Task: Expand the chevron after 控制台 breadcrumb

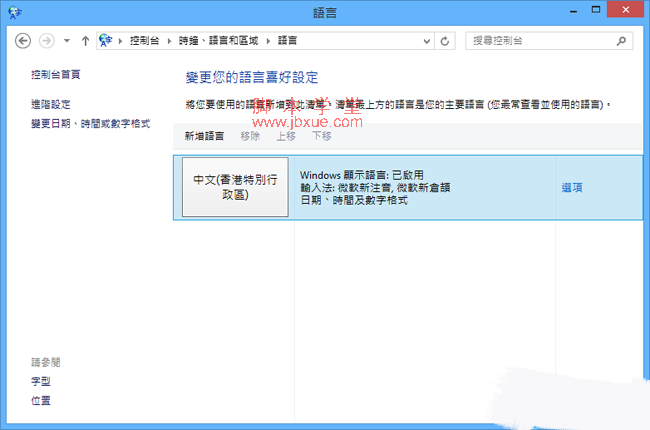Action: tap(169, 41)
